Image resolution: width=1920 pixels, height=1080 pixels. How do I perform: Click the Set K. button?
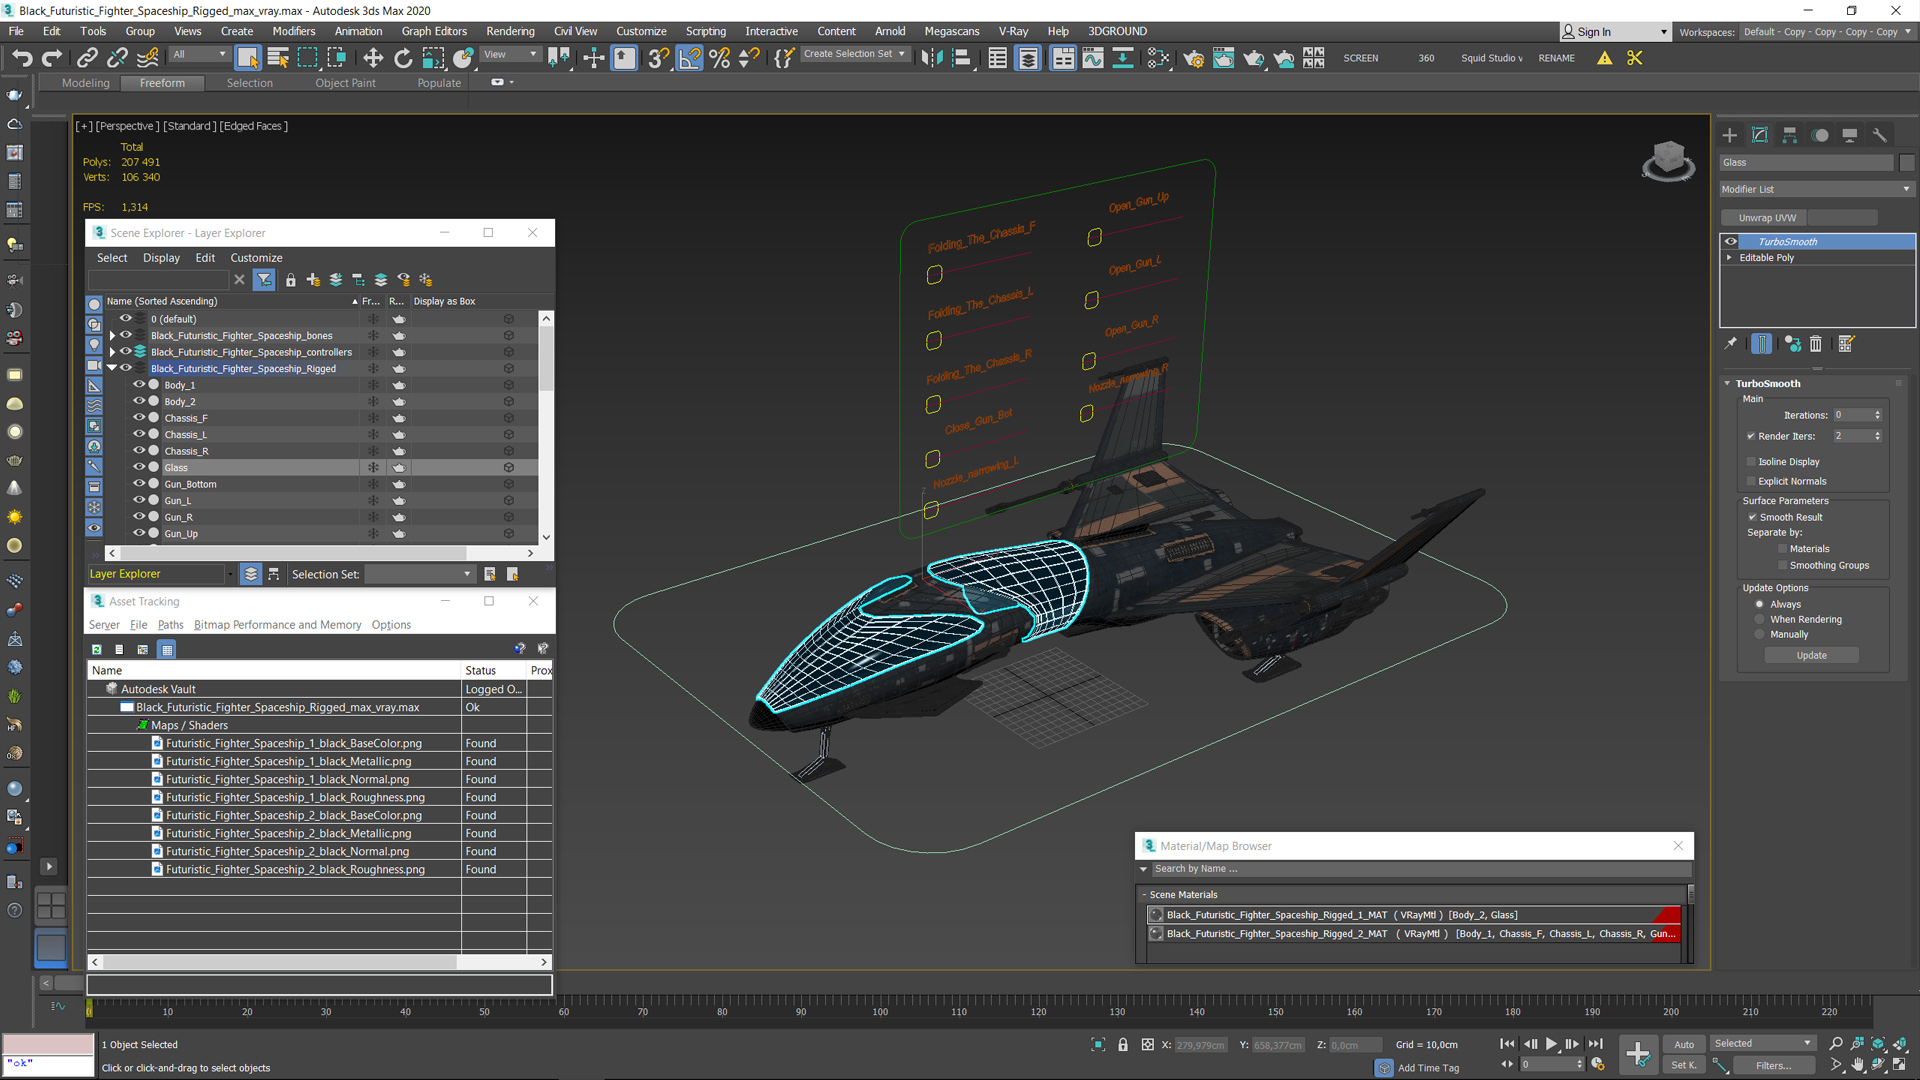tap(1684, 1066)
